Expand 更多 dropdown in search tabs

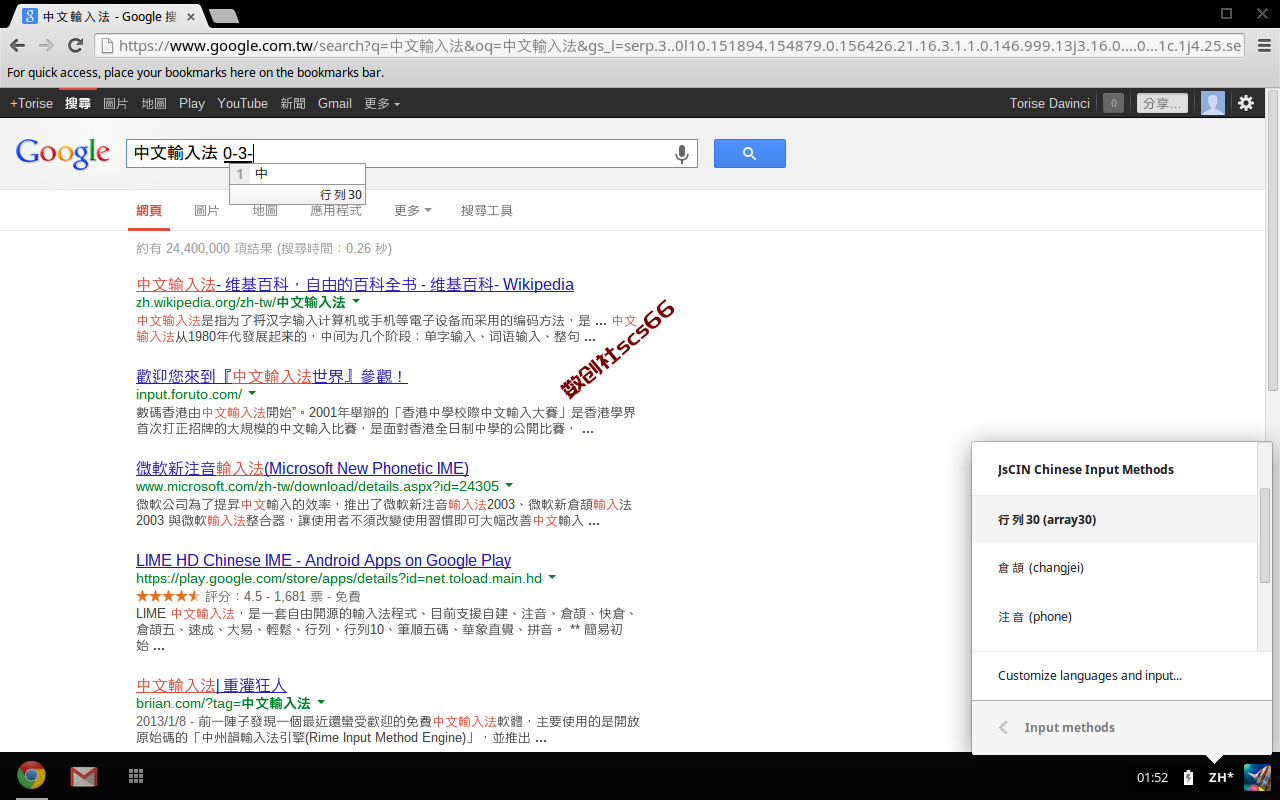pyautogui.click(x=413, y=211)
